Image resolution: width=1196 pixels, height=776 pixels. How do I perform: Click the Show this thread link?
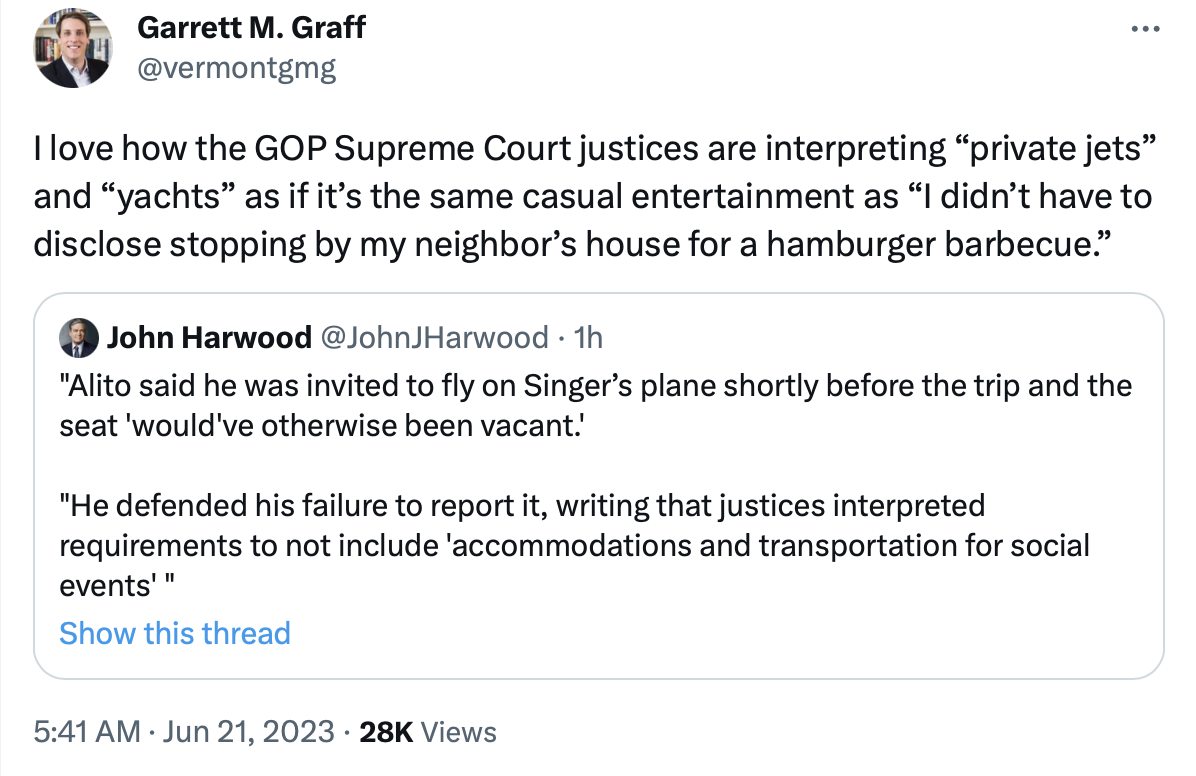[x=175, y=633]
